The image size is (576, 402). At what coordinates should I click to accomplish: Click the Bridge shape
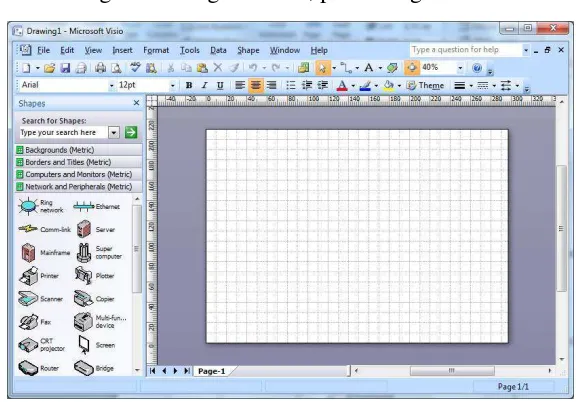coord(94,368)
